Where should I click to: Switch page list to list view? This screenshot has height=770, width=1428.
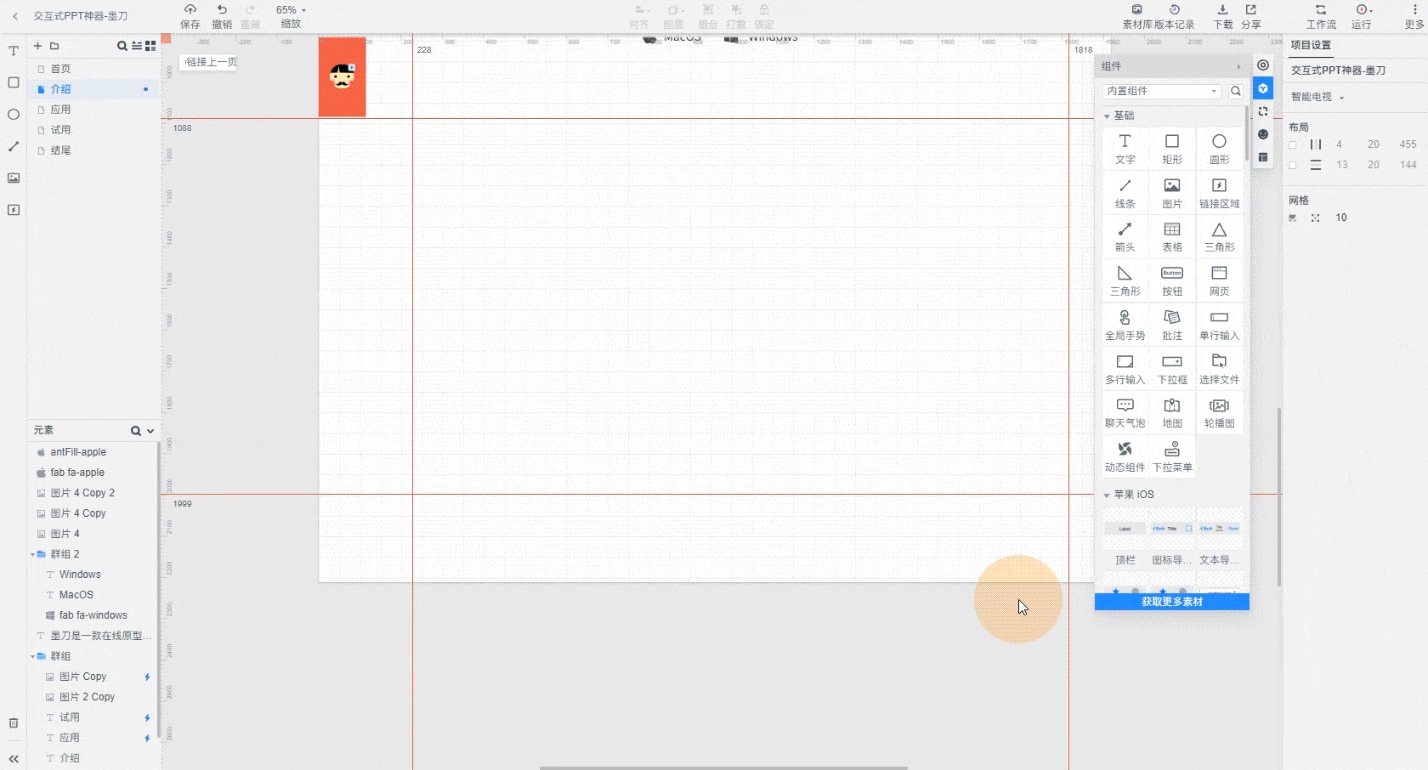point(136,46)
